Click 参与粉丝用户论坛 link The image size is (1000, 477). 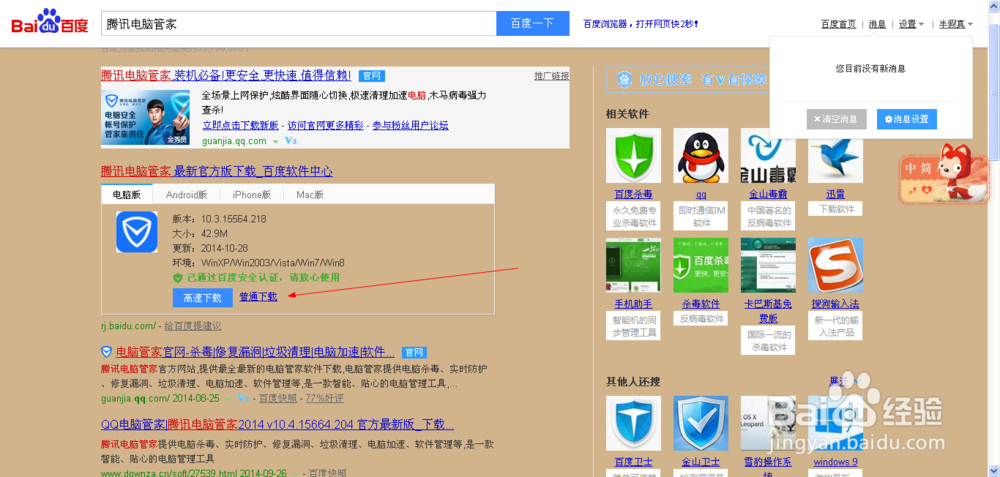(410, 125)
